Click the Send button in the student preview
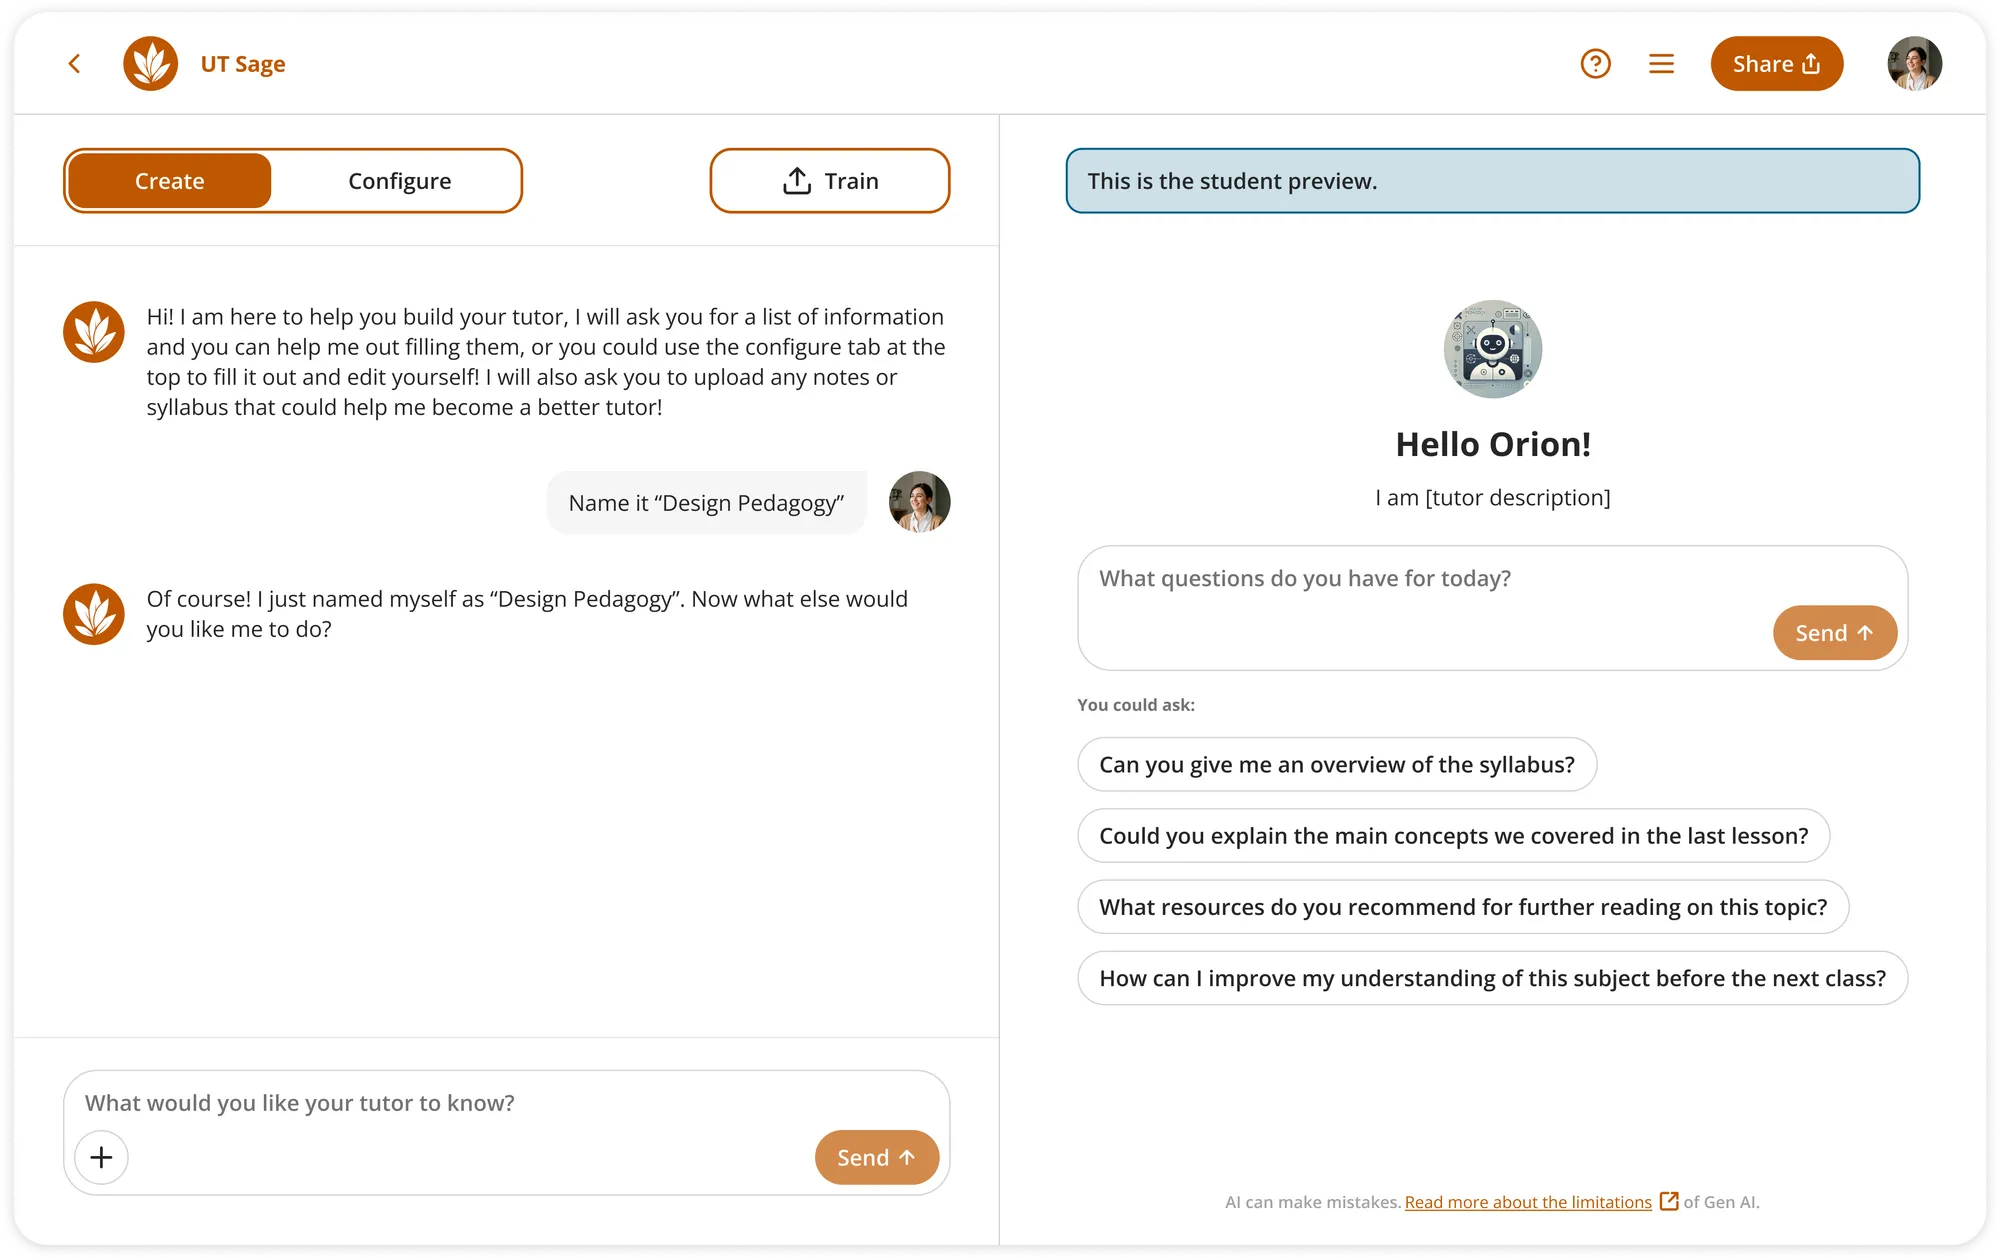The width and height of the screenshot is (2000, 1260). [1834, 632]
